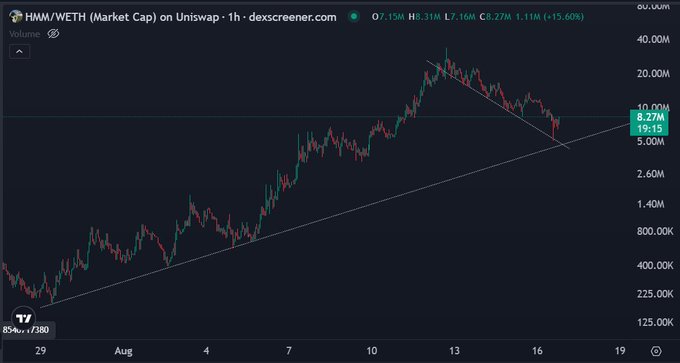Open the TradingView logo link
680x363 pixels.
pyautogui.click(x=22, y=319)
